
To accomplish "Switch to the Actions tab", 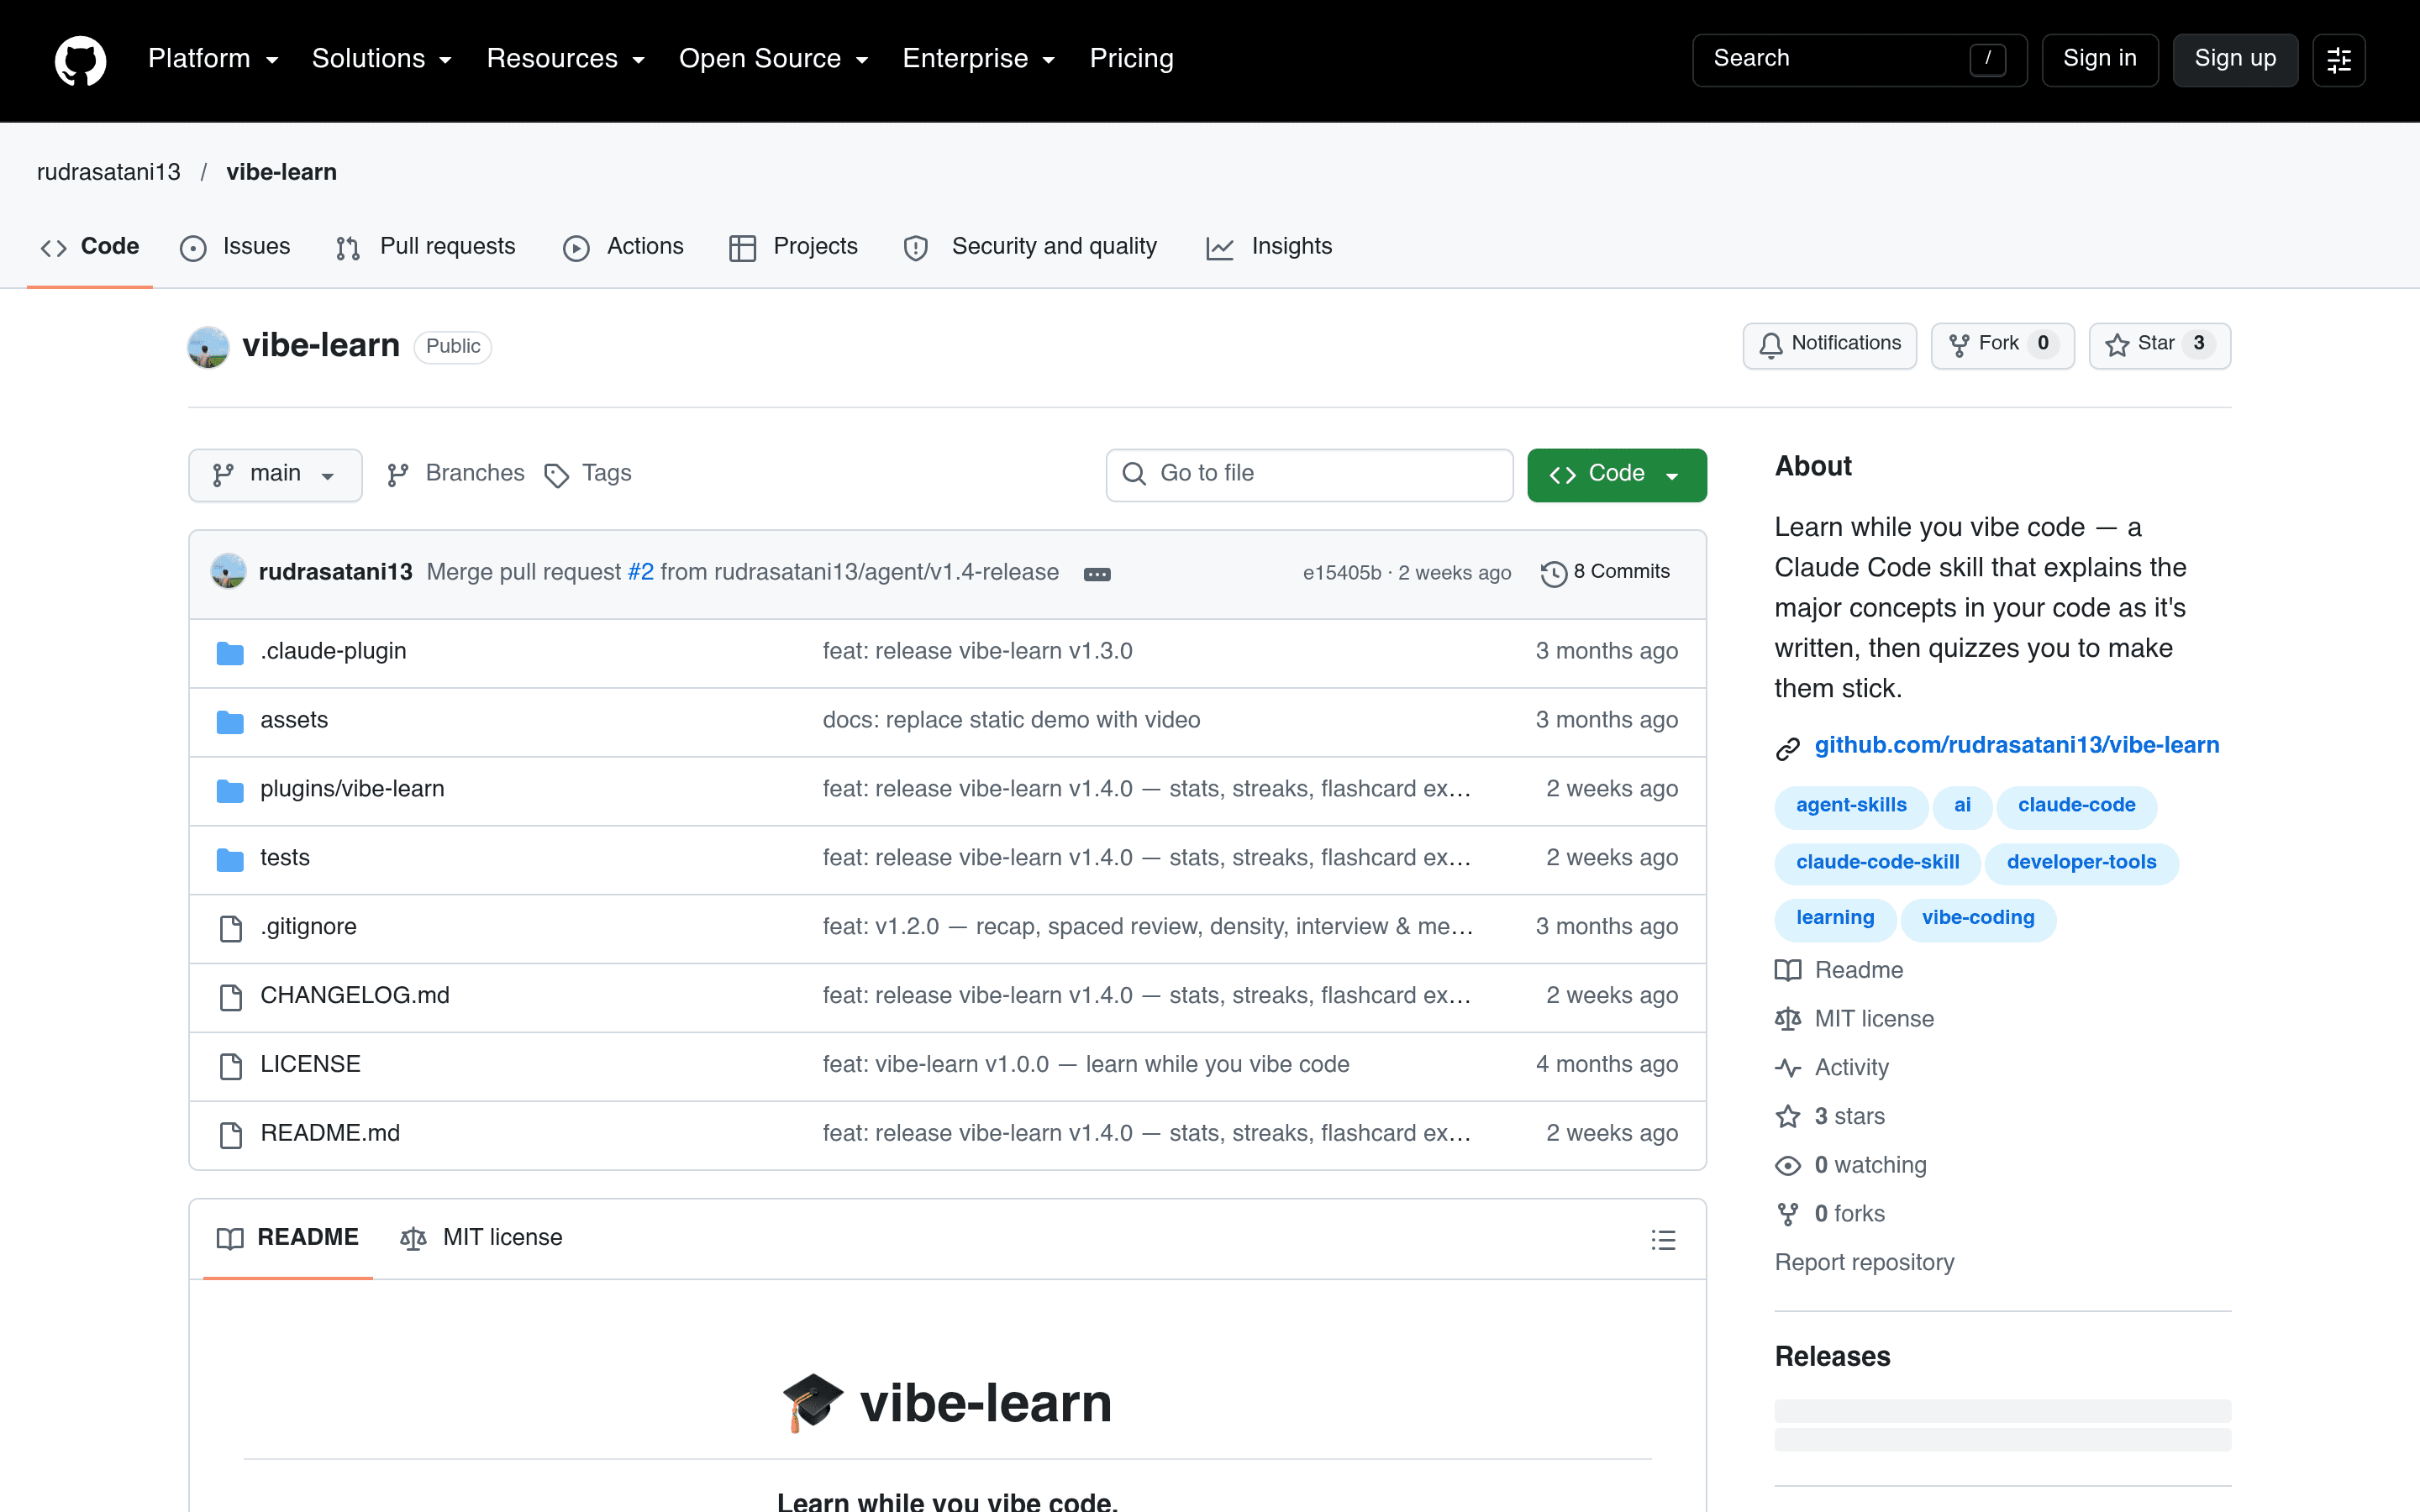I will pyautogui.click(x=623, y=247).
